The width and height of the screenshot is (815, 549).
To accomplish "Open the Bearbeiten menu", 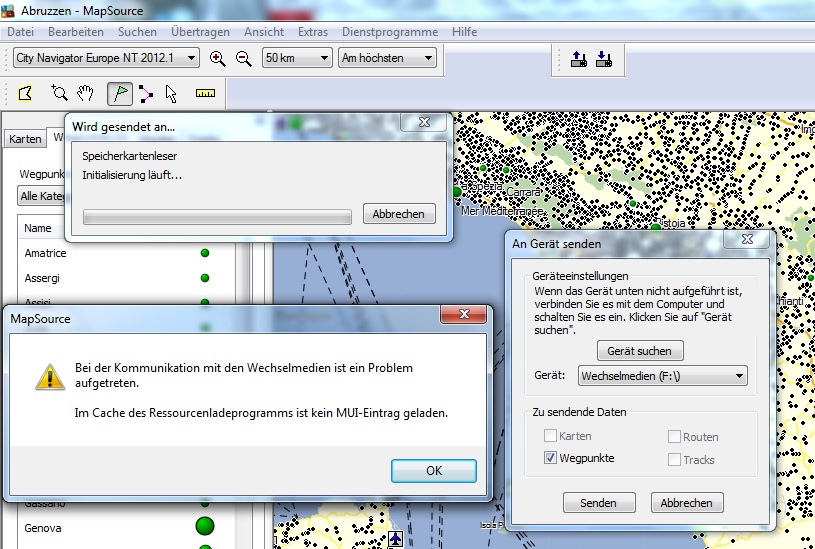I will (x=76, y=32).
